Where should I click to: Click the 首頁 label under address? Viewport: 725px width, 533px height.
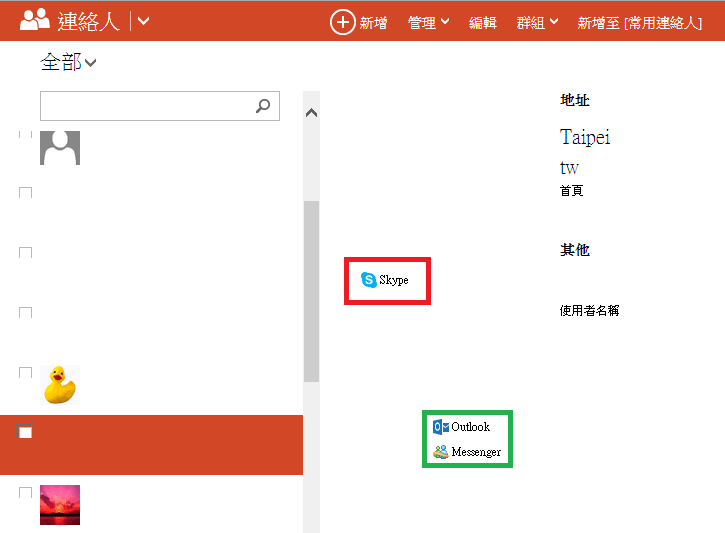[x=571, y=190]
